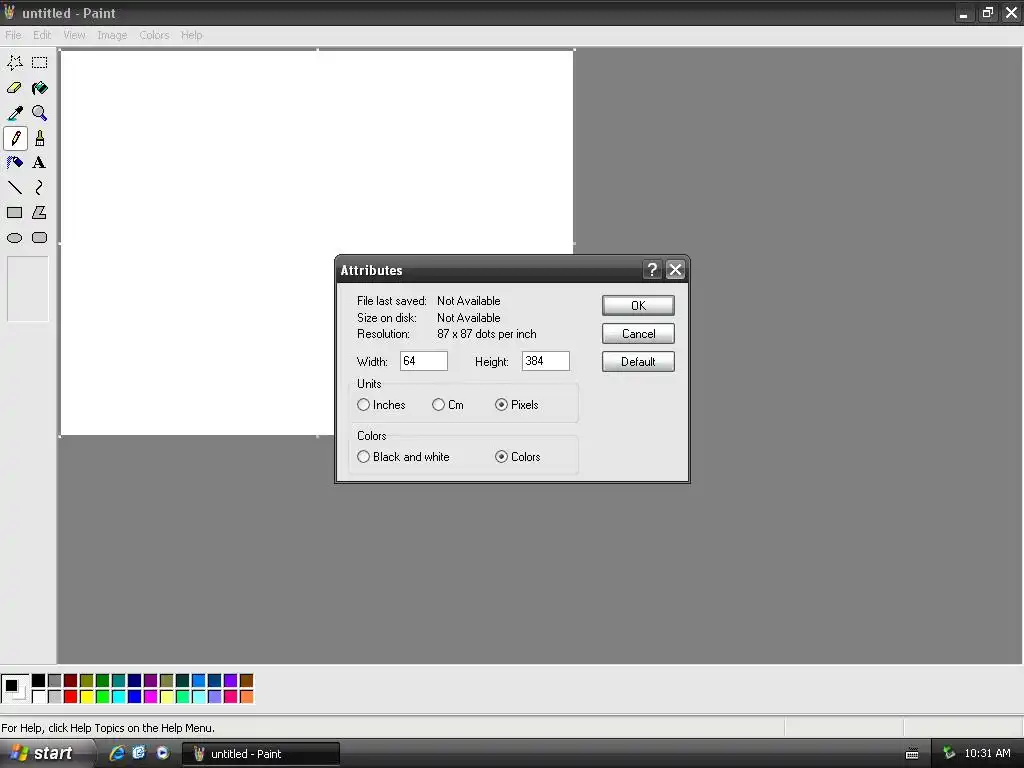Pick the Eraser tool
1024x768 pixels.
(x=14, y=88)
